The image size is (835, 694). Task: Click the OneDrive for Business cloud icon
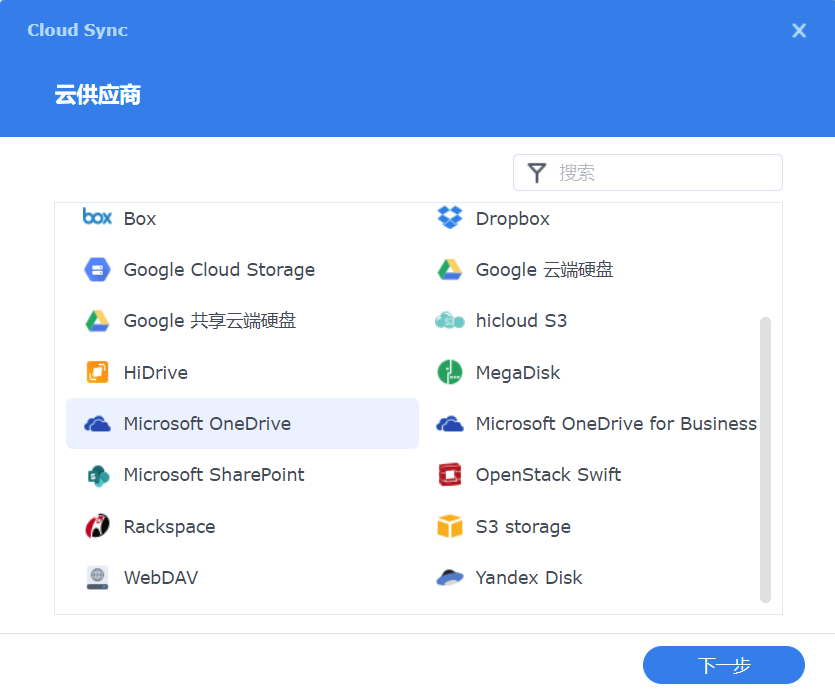tap(450, 424)
